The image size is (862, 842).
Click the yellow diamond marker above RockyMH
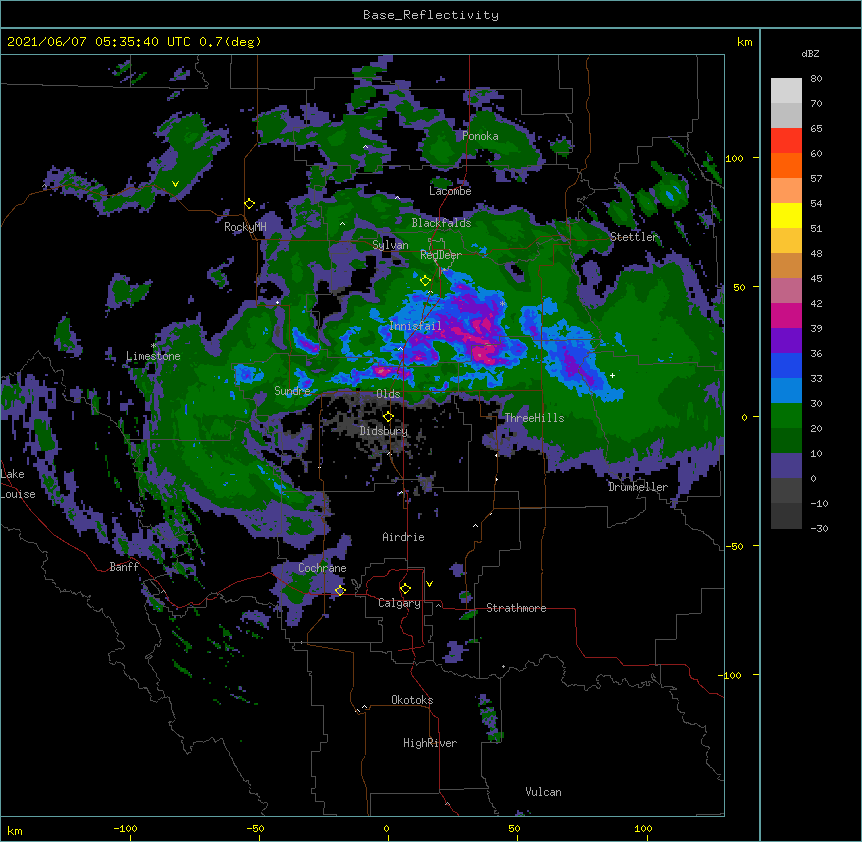click(250, 204)
